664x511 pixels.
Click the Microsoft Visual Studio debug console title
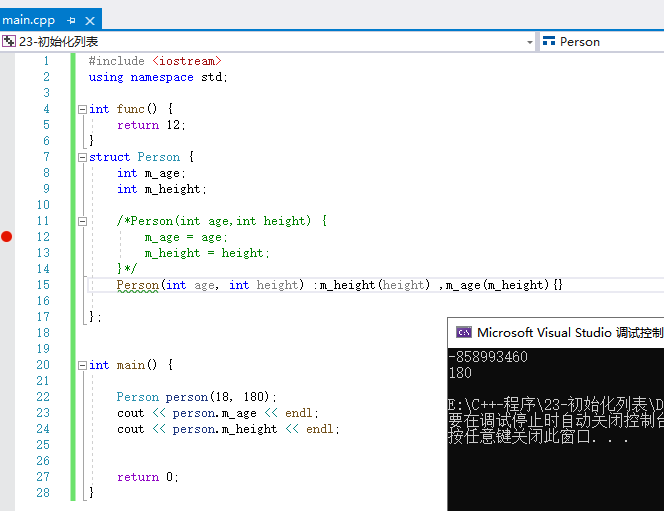(x=570, y=333)
